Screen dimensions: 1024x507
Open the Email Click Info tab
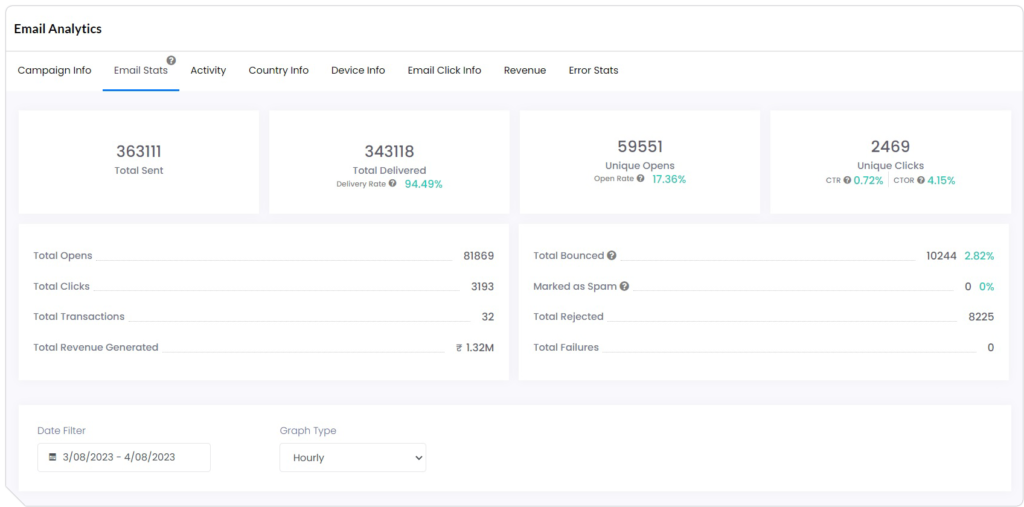(x=444, y=71)
